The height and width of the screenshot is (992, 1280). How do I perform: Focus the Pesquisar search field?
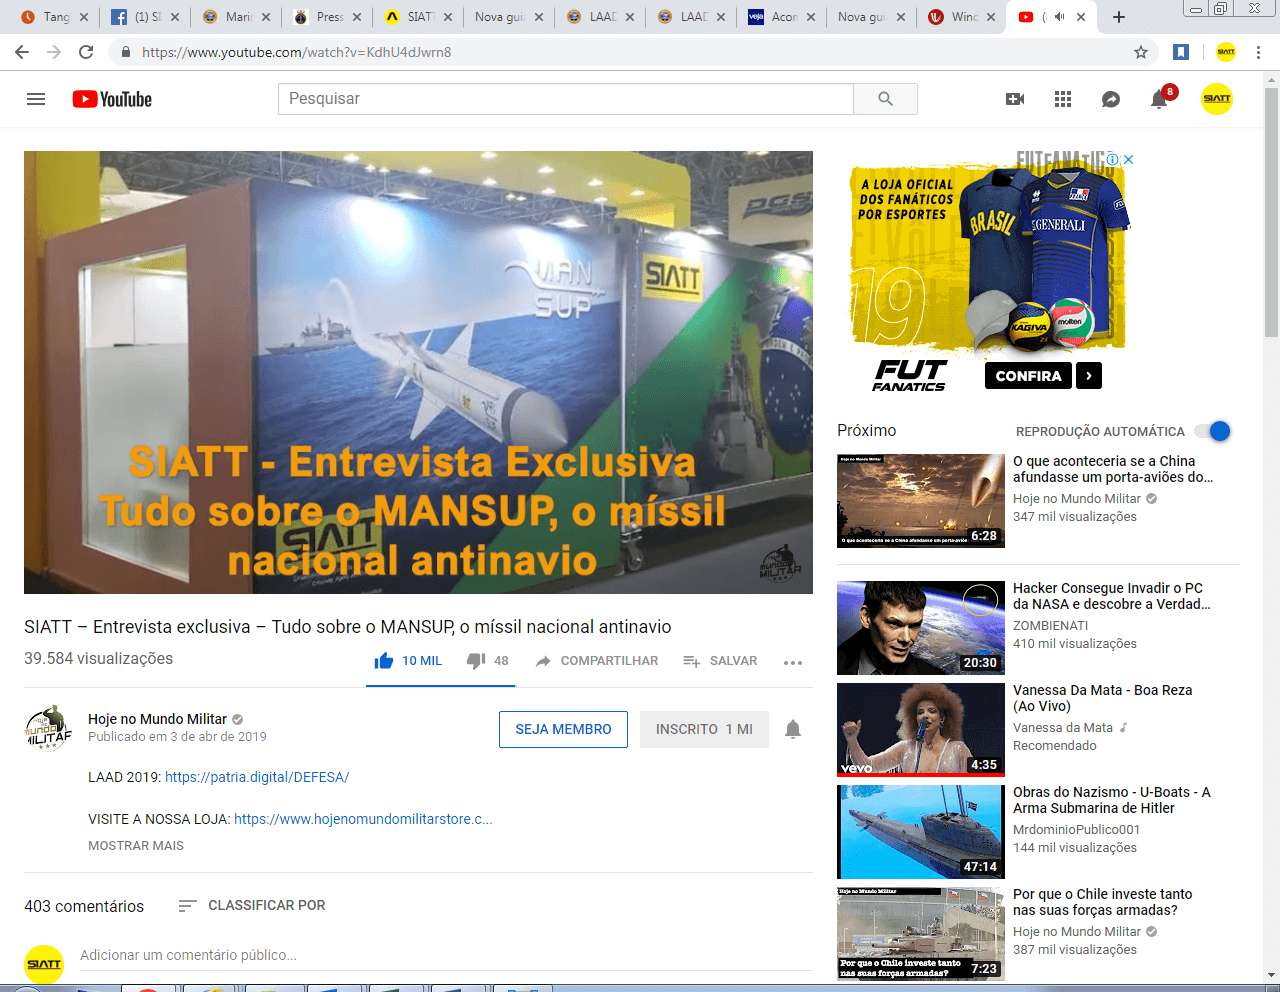tap(566, 99)
